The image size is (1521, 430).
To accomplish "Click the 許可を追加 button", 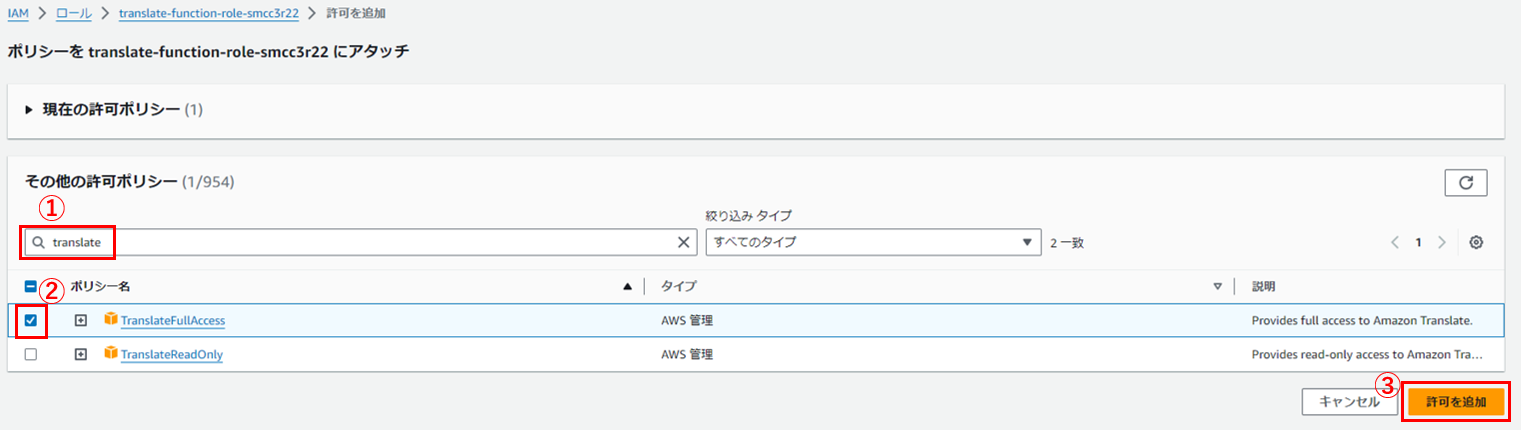I will tap(1456, 402).
